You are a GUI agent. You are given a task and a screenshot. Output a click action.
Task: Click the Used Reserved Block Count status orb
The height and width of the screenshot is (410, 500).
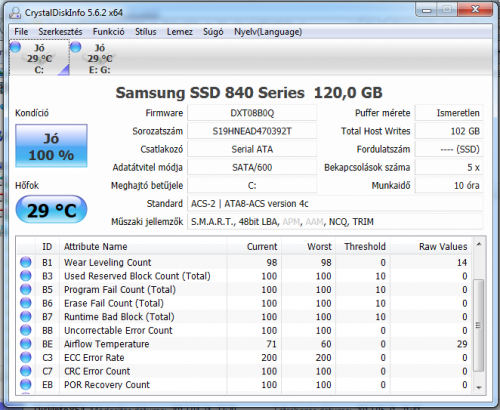(x=26, y=276)
